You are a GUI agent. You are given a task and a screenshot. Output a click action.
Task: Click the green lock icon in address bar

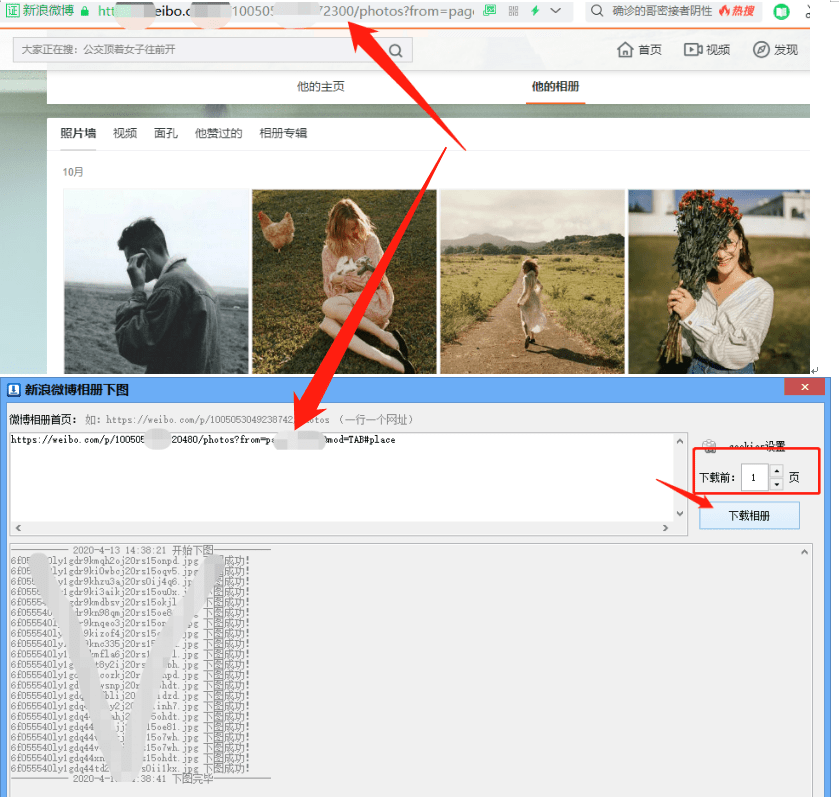pyautogui.click(x=85, y=11)
